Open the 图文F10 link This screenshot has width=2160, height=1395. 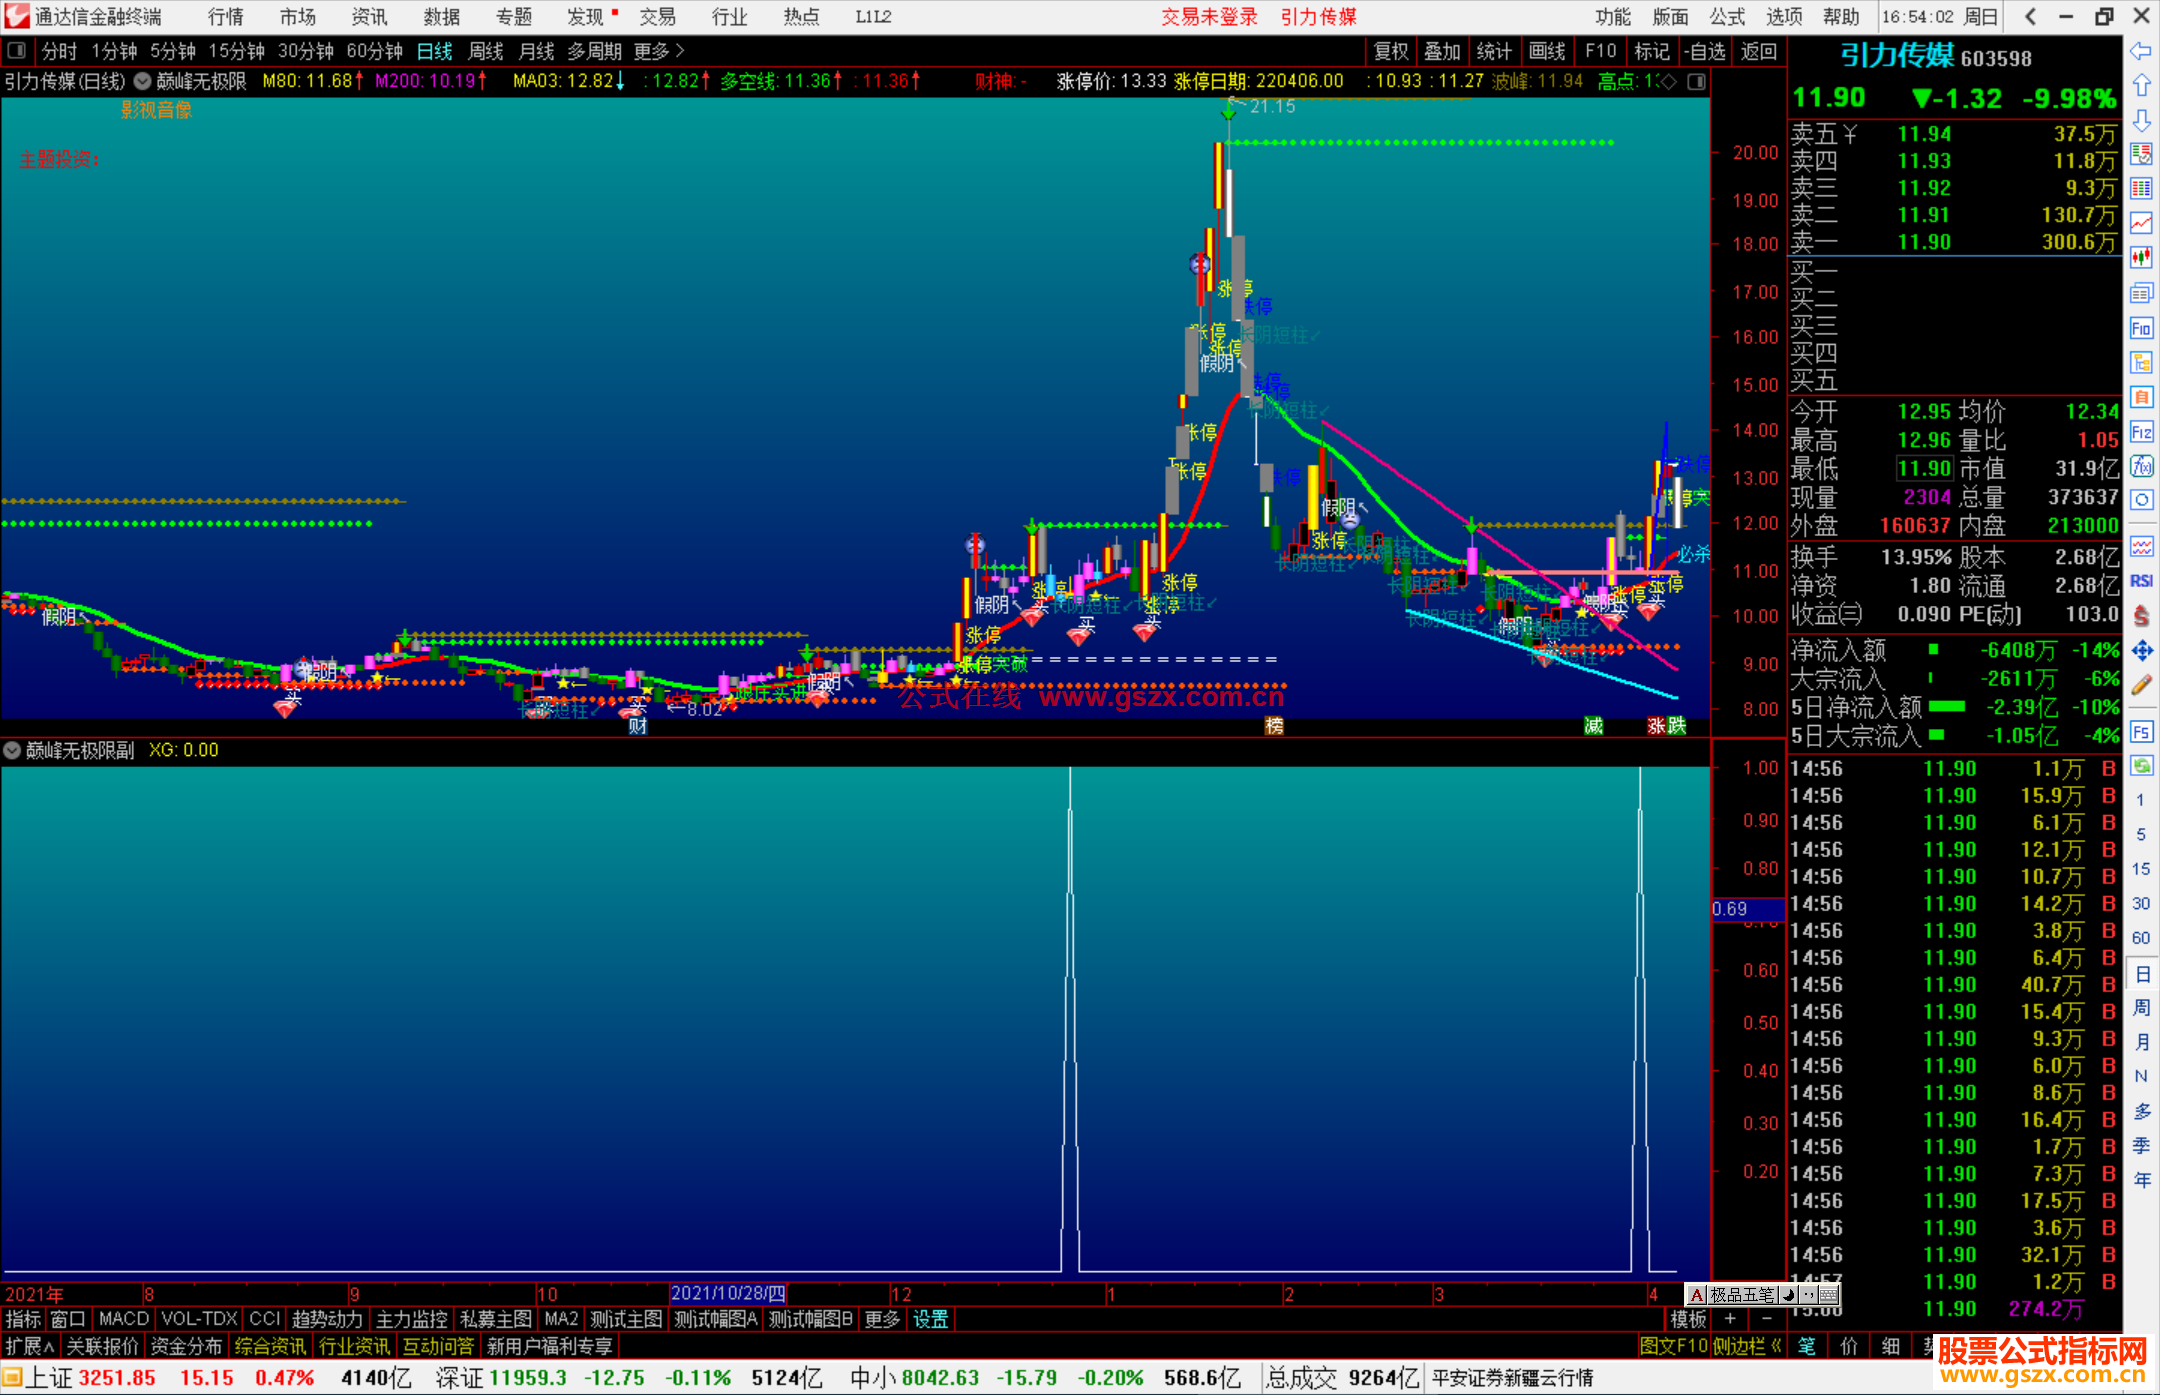point(1673,1346)
